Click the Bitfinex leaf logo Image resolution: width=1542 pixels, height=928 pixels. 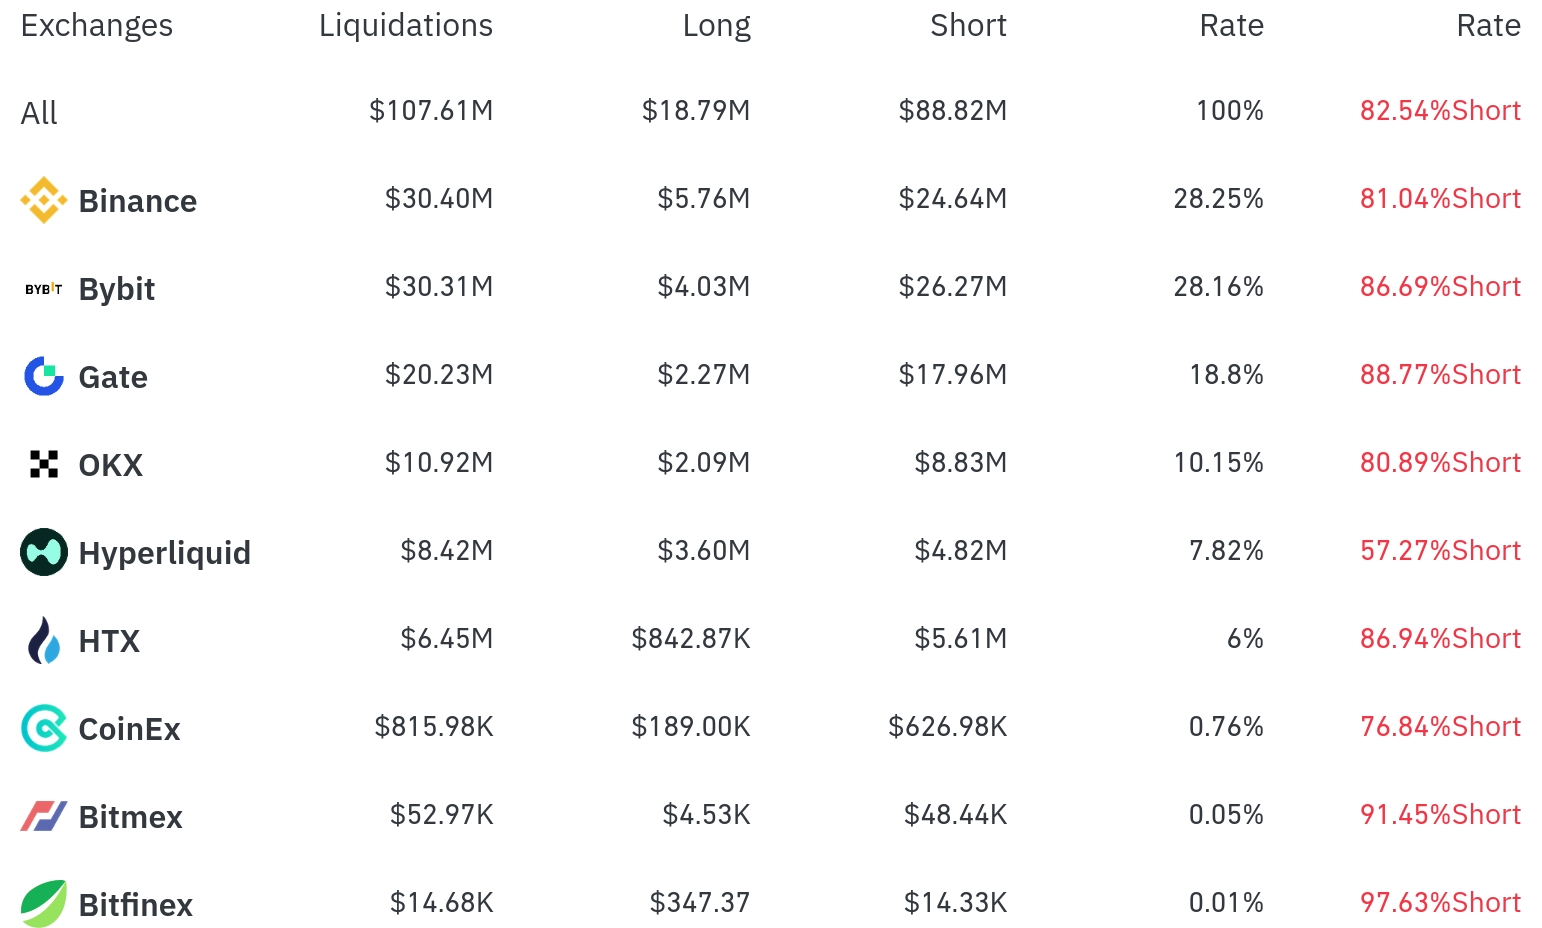coord(43,904)
